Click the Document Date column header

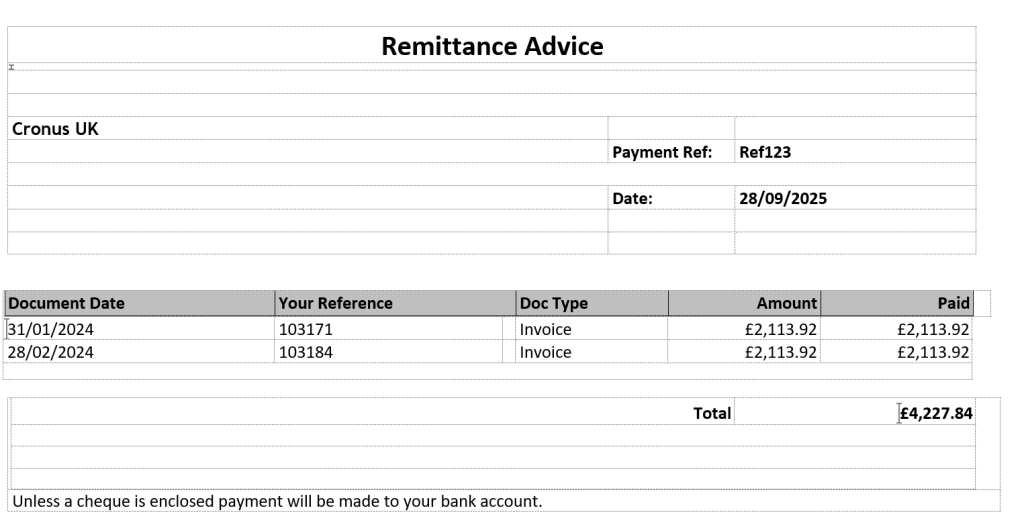66,304
